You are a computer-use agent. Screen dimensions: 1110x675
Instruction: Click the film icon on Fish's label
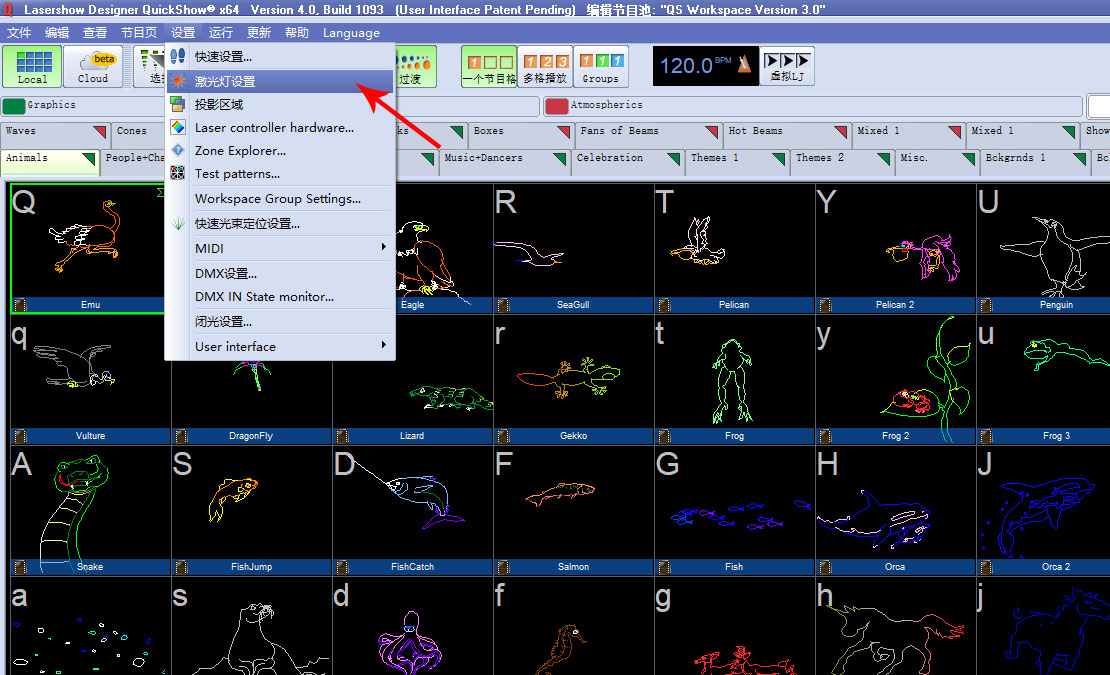[664, 567]
